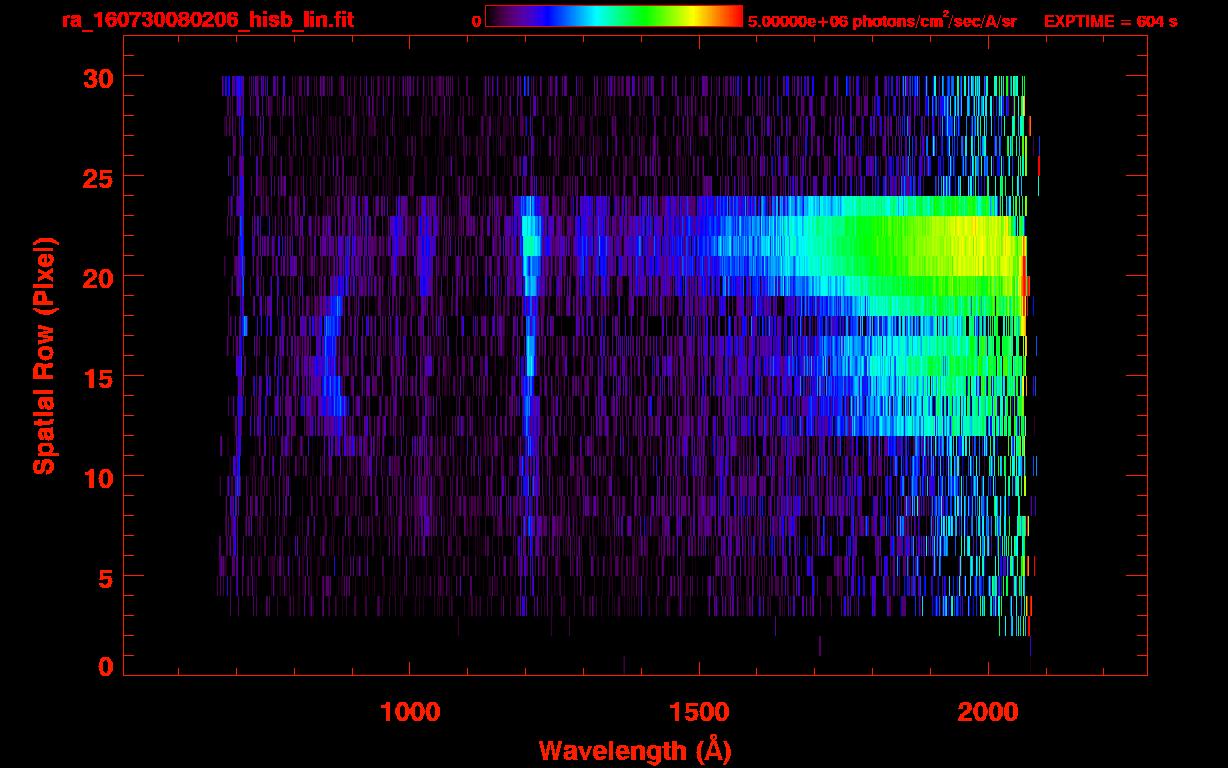This screenshot has height=768, width=1228.
Task: Select the color bar minimum label 0
Action: [476, 19]
